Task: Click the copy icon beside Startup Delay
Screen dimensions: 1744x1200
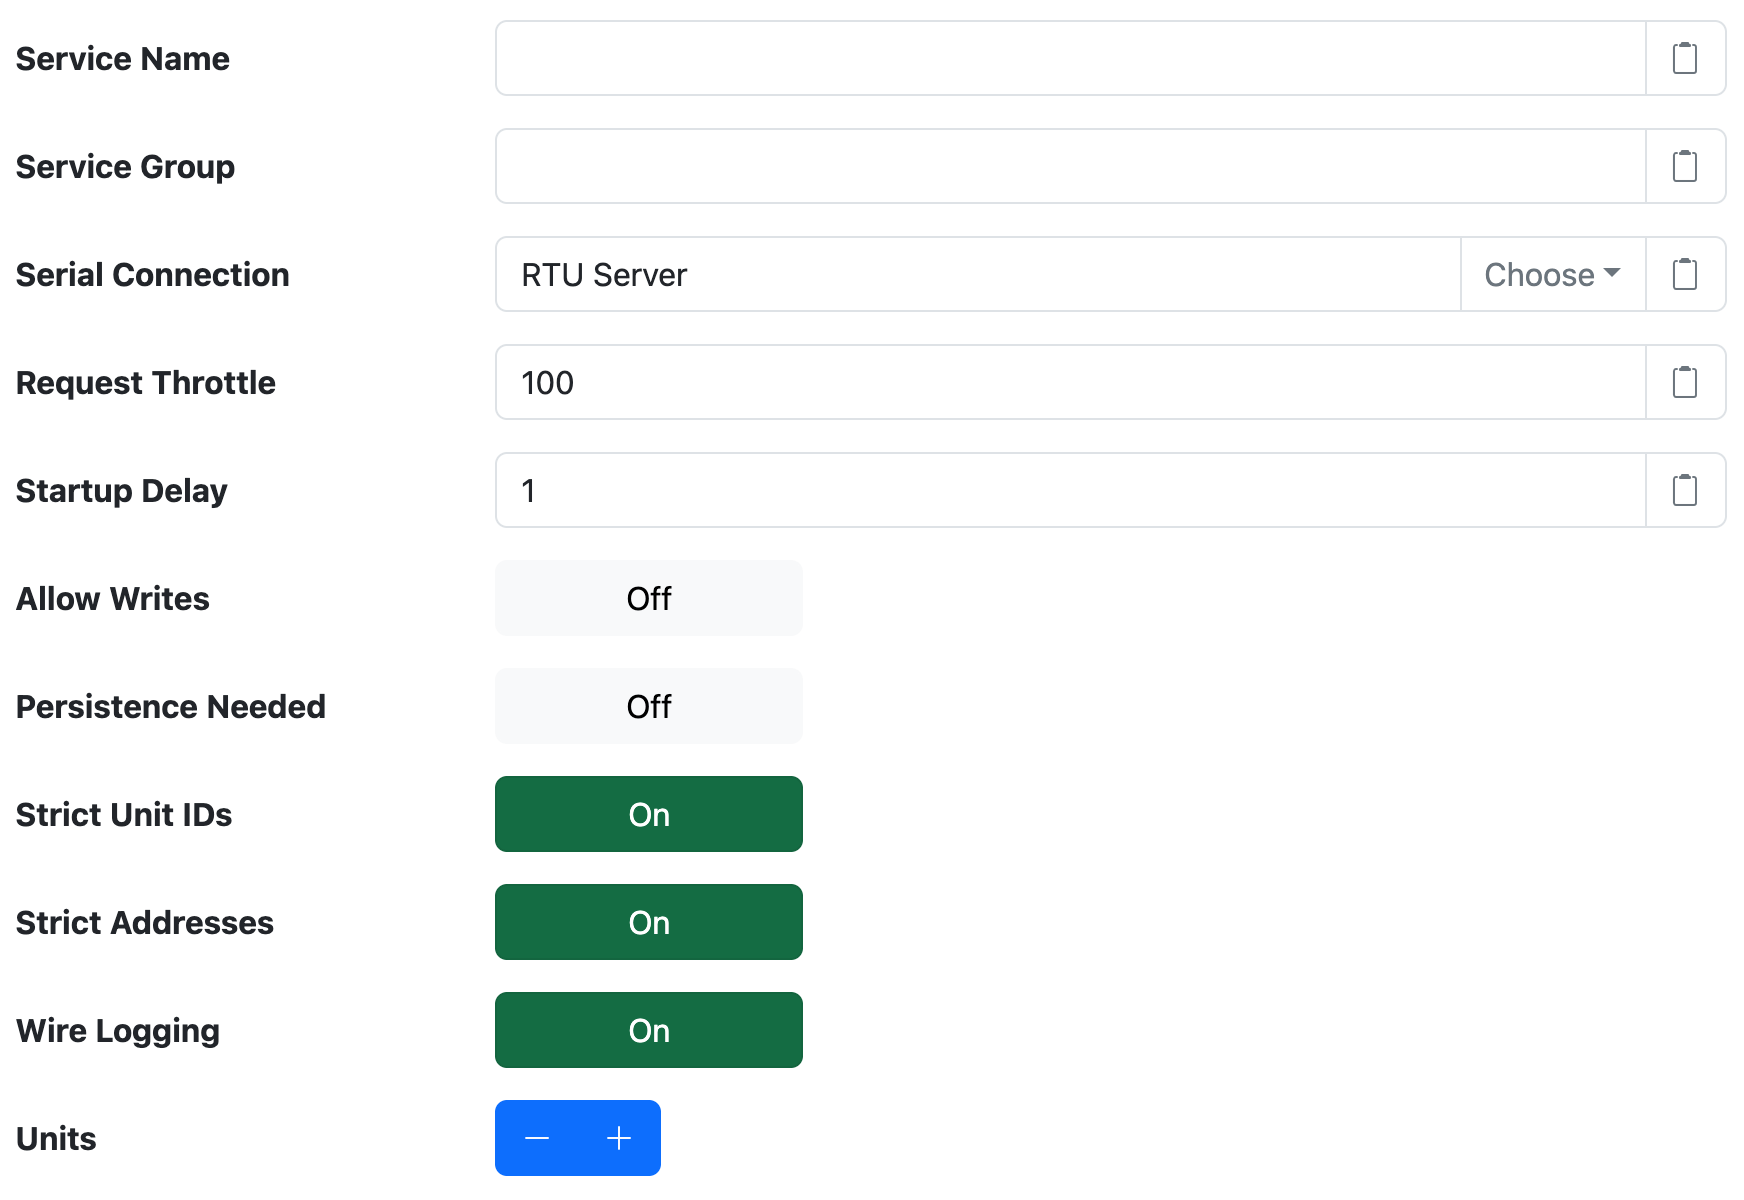Action: [x=1686, y=490]
